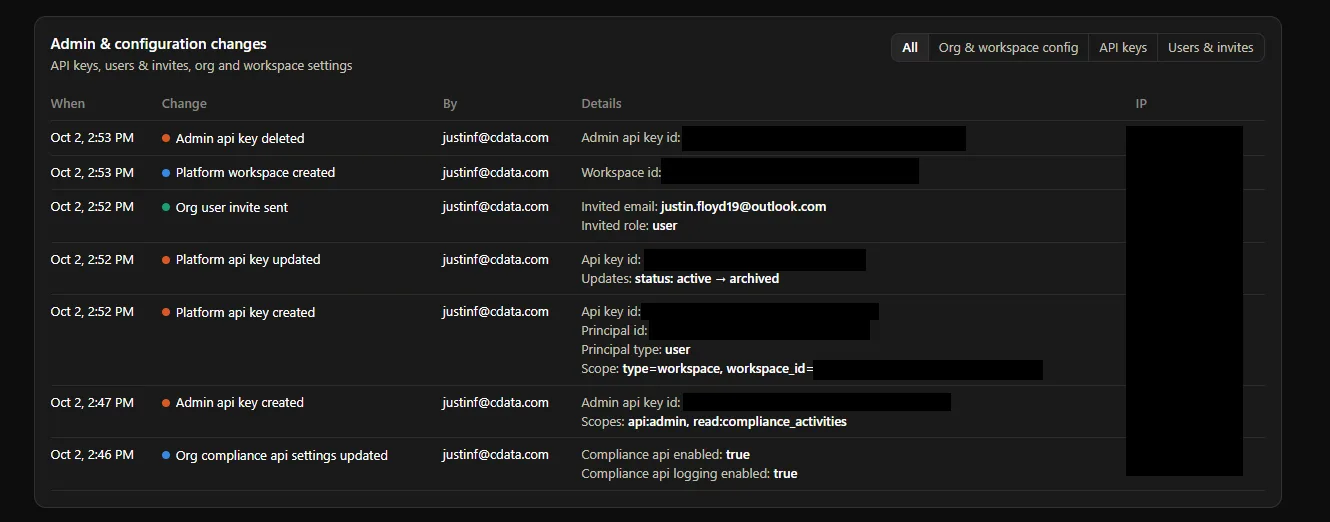This screenshot has height=522, width=1330.
Task: Click the api:admin, read:compliance_activities scopes text
Action: pos(737,422)
